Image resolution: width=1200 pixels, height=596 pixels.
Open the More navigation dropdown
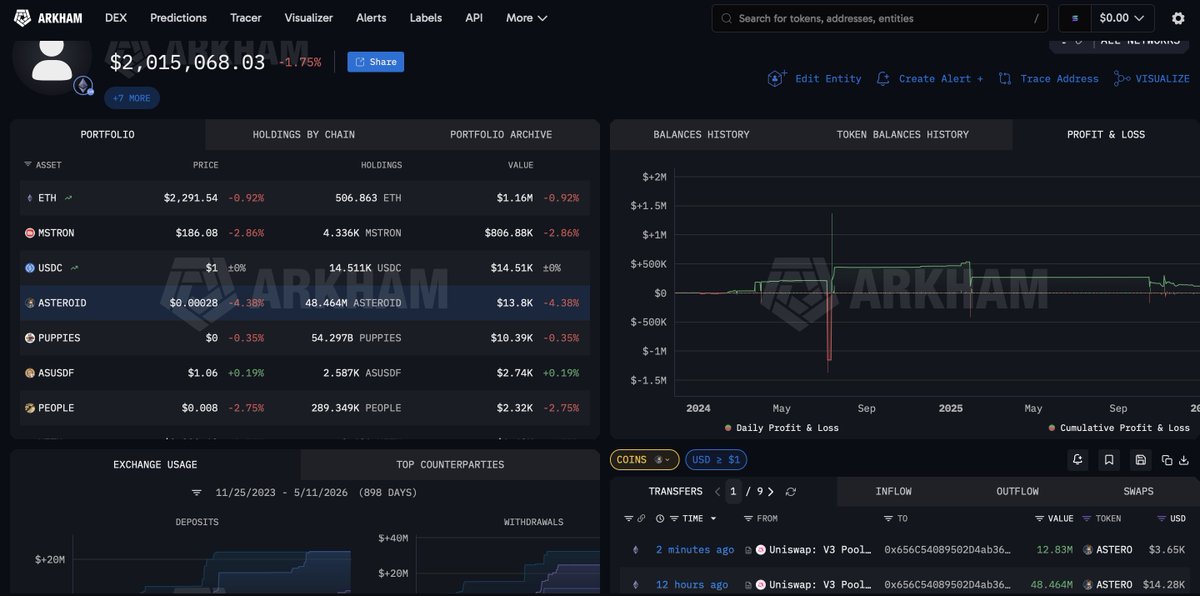coord(526,18)
